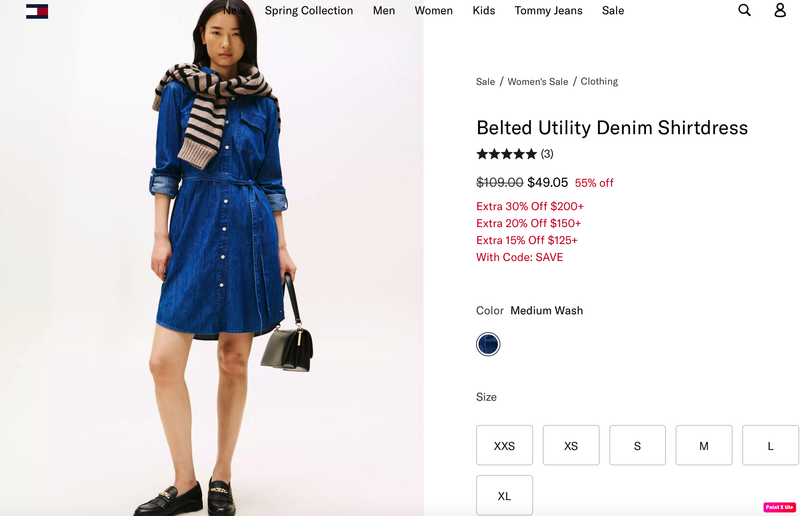Pick size M

[x=704, y=446]
